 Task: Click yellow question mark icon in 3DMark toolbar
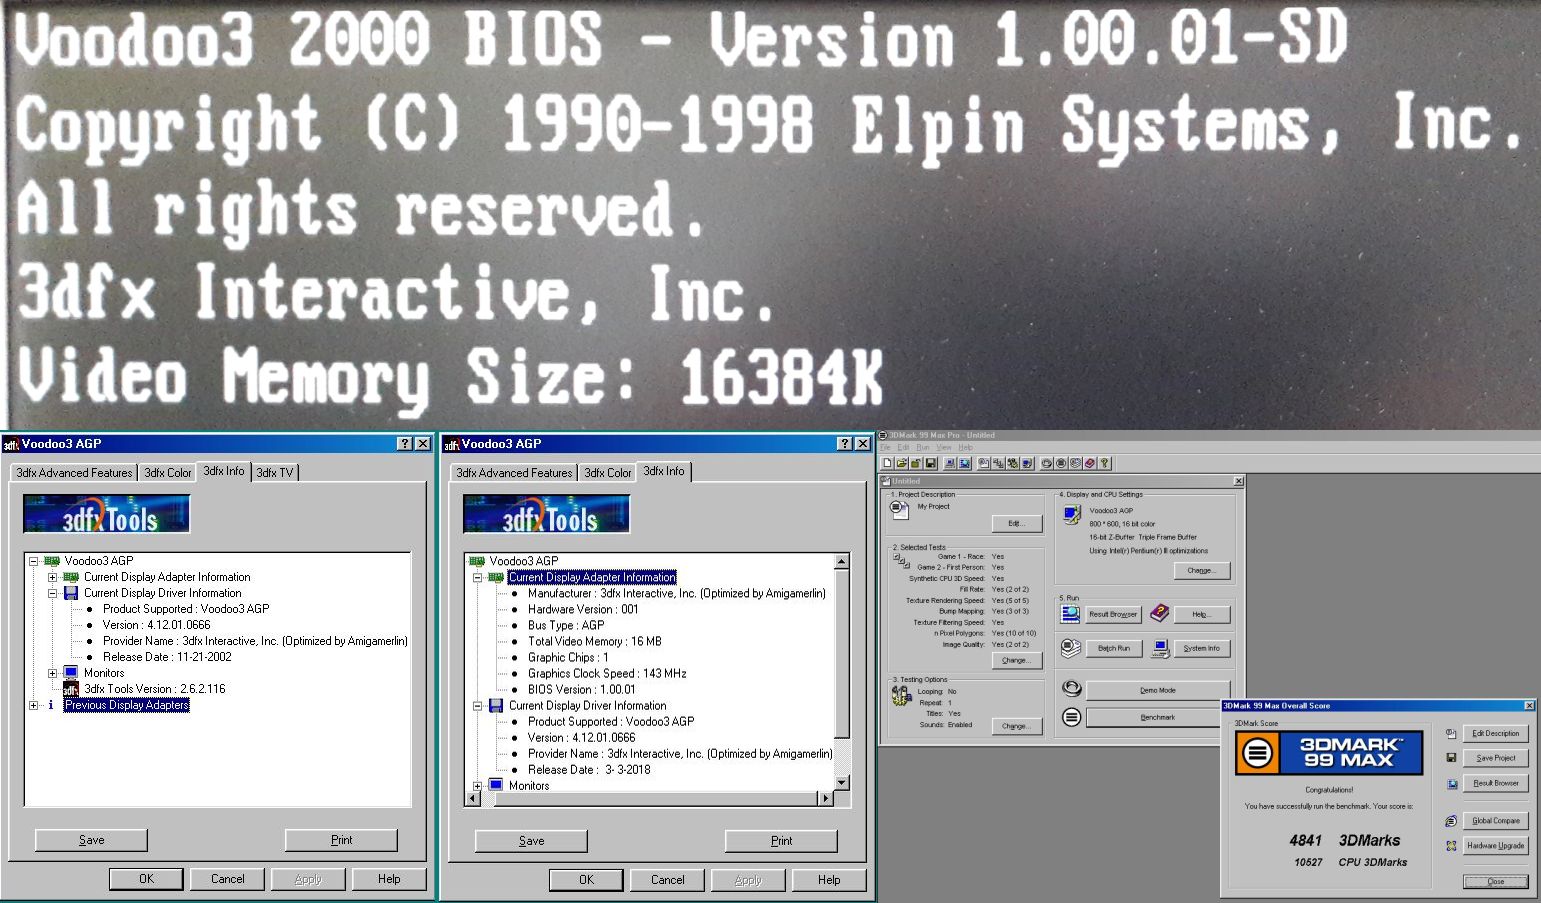(x=1105, y=463)
